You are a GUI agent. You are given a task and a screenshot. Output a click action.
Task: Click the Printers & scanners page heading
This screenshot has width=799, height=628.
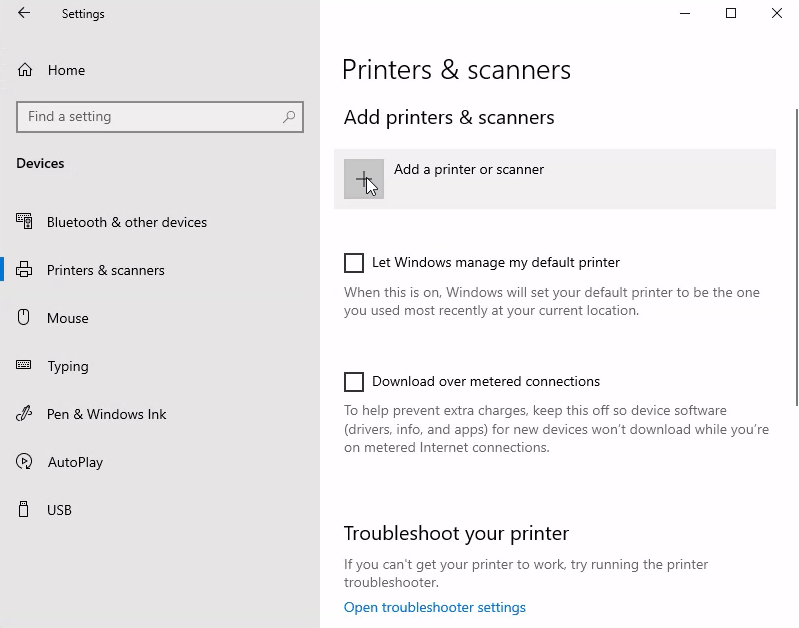(457, 69)
